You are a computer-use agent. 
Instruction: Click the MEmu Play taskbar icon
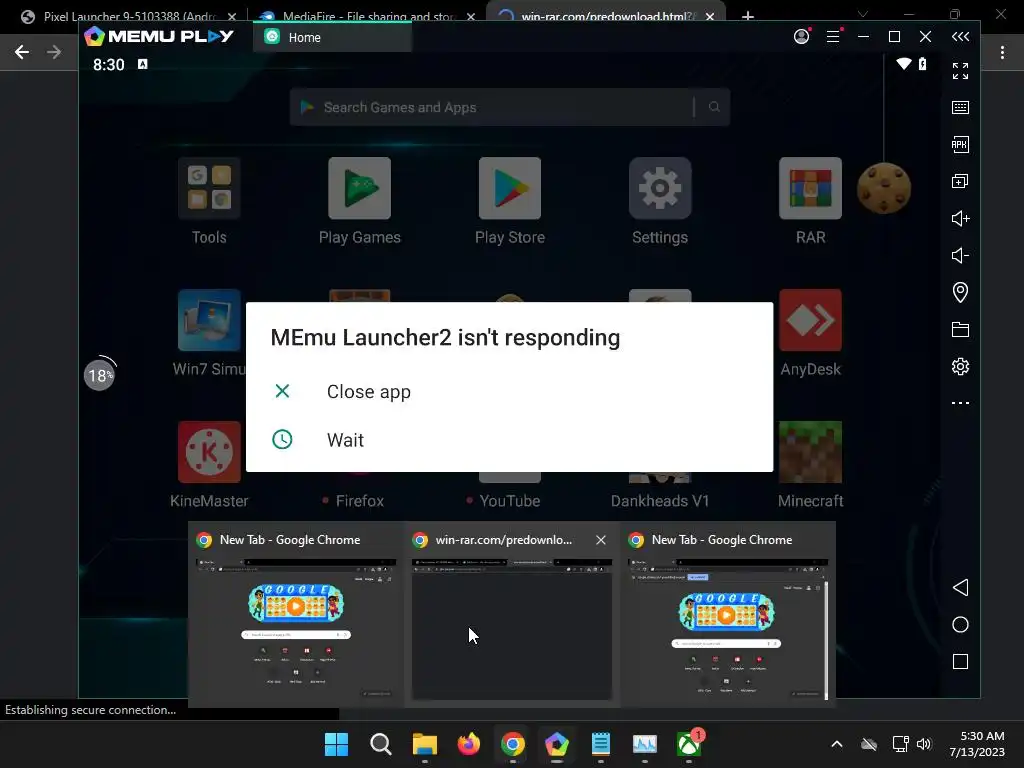click(556, 744)
